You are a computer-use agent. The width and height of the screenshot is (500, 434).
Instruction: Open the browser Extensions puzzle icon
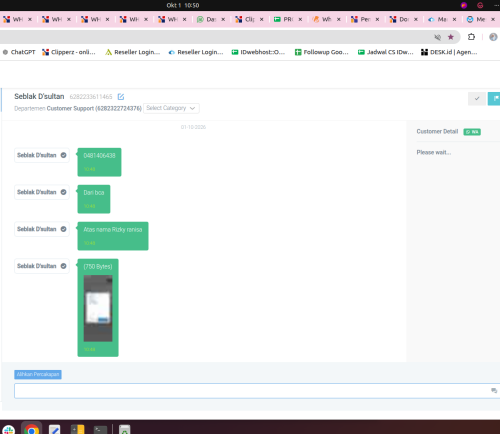coord(471,37)
